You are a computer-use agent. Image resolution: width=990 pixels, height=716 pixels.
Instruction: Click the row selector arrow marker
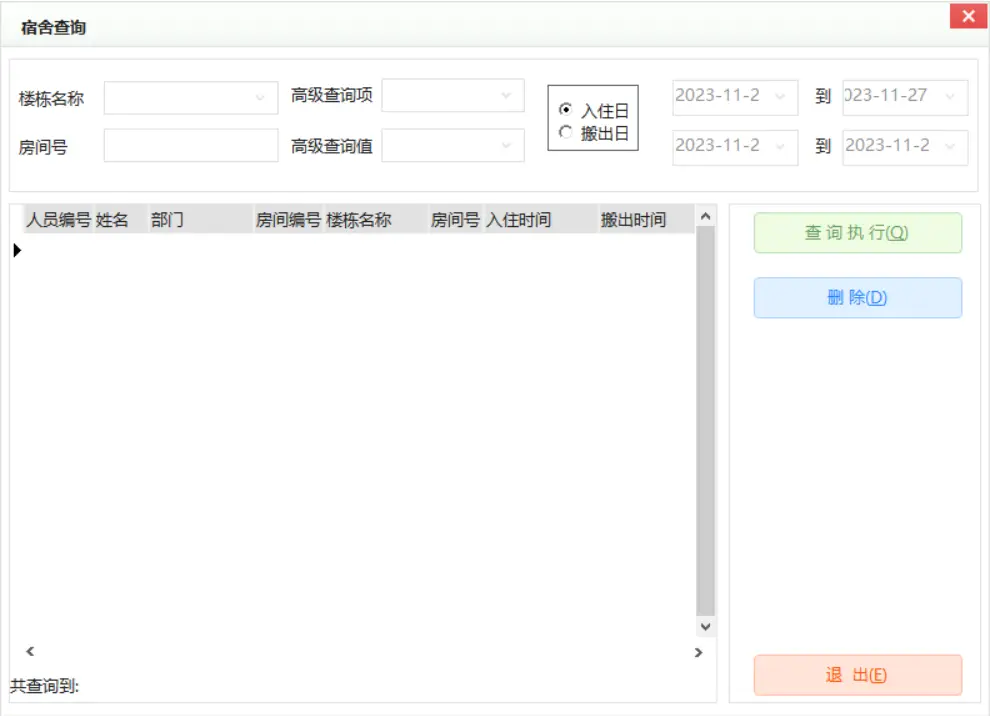tap(17, 249)
